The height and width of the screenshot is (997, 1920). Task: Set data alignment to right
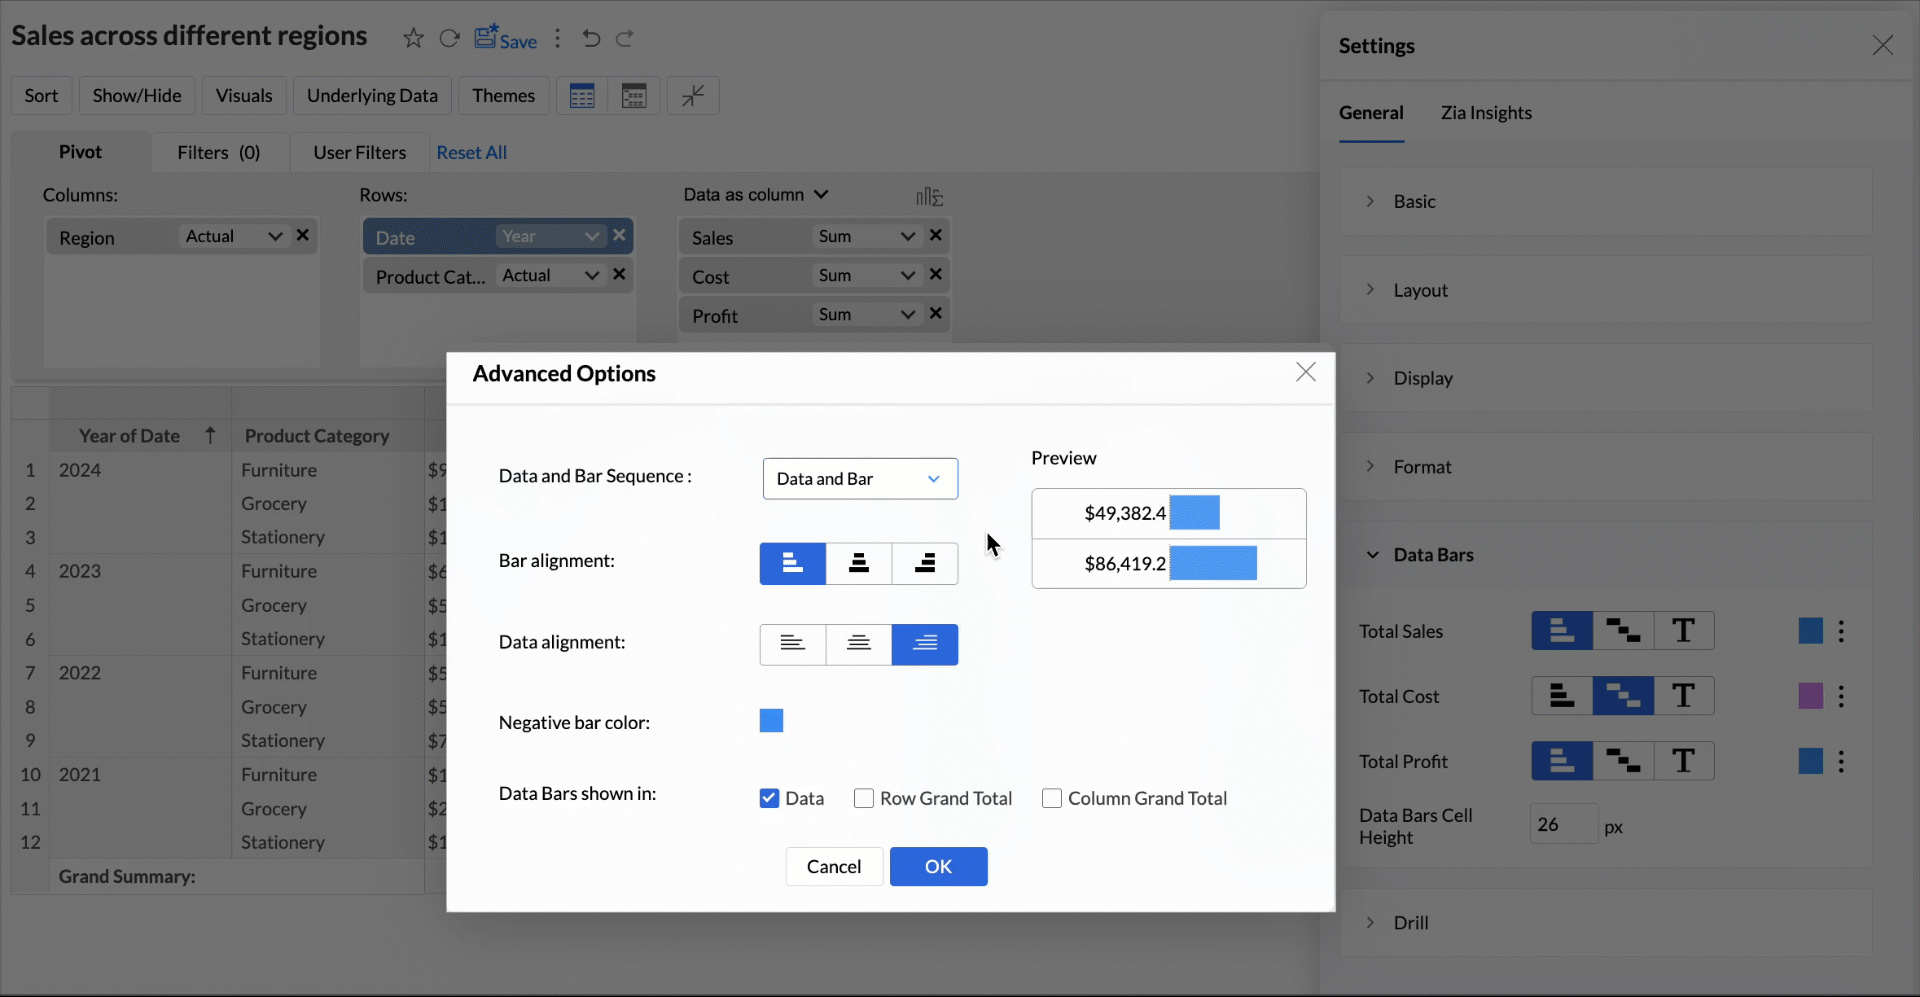click(x=925, y=645)
